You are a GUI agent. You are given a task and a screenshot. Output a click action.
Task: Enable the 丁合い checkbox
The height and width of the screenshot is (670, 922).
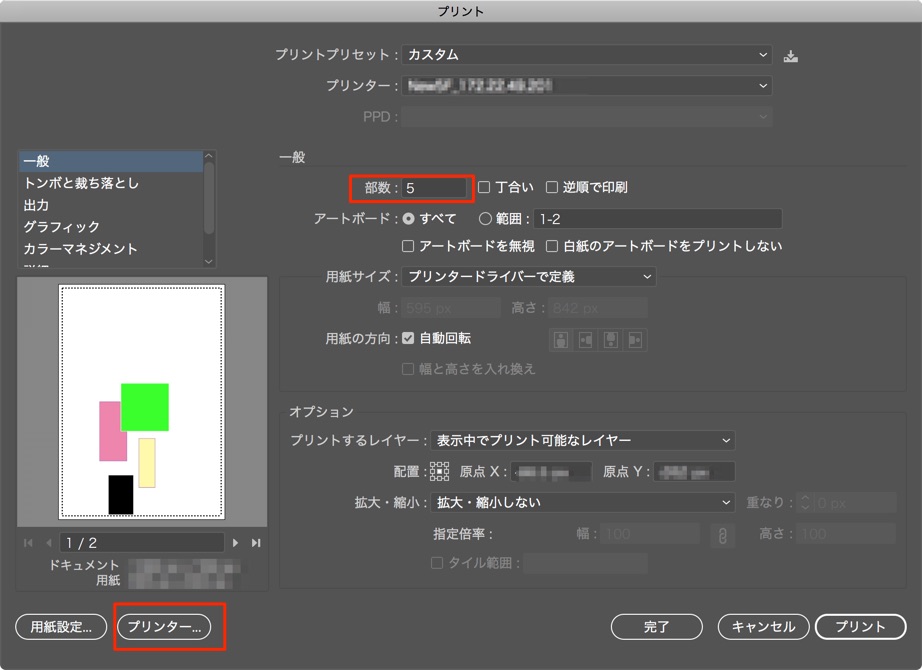click(x=484, y=187)
